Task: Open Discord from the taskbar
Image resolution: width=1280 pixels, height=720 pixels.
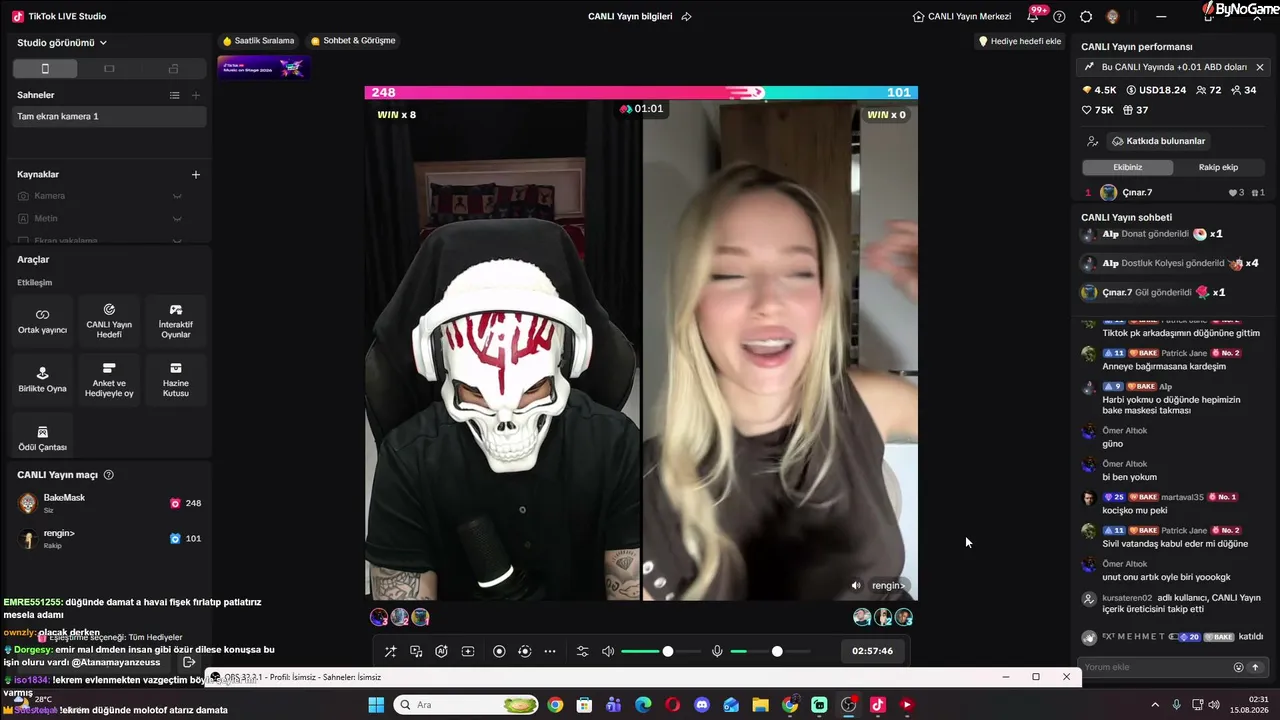Action: [x=702, y=705]
